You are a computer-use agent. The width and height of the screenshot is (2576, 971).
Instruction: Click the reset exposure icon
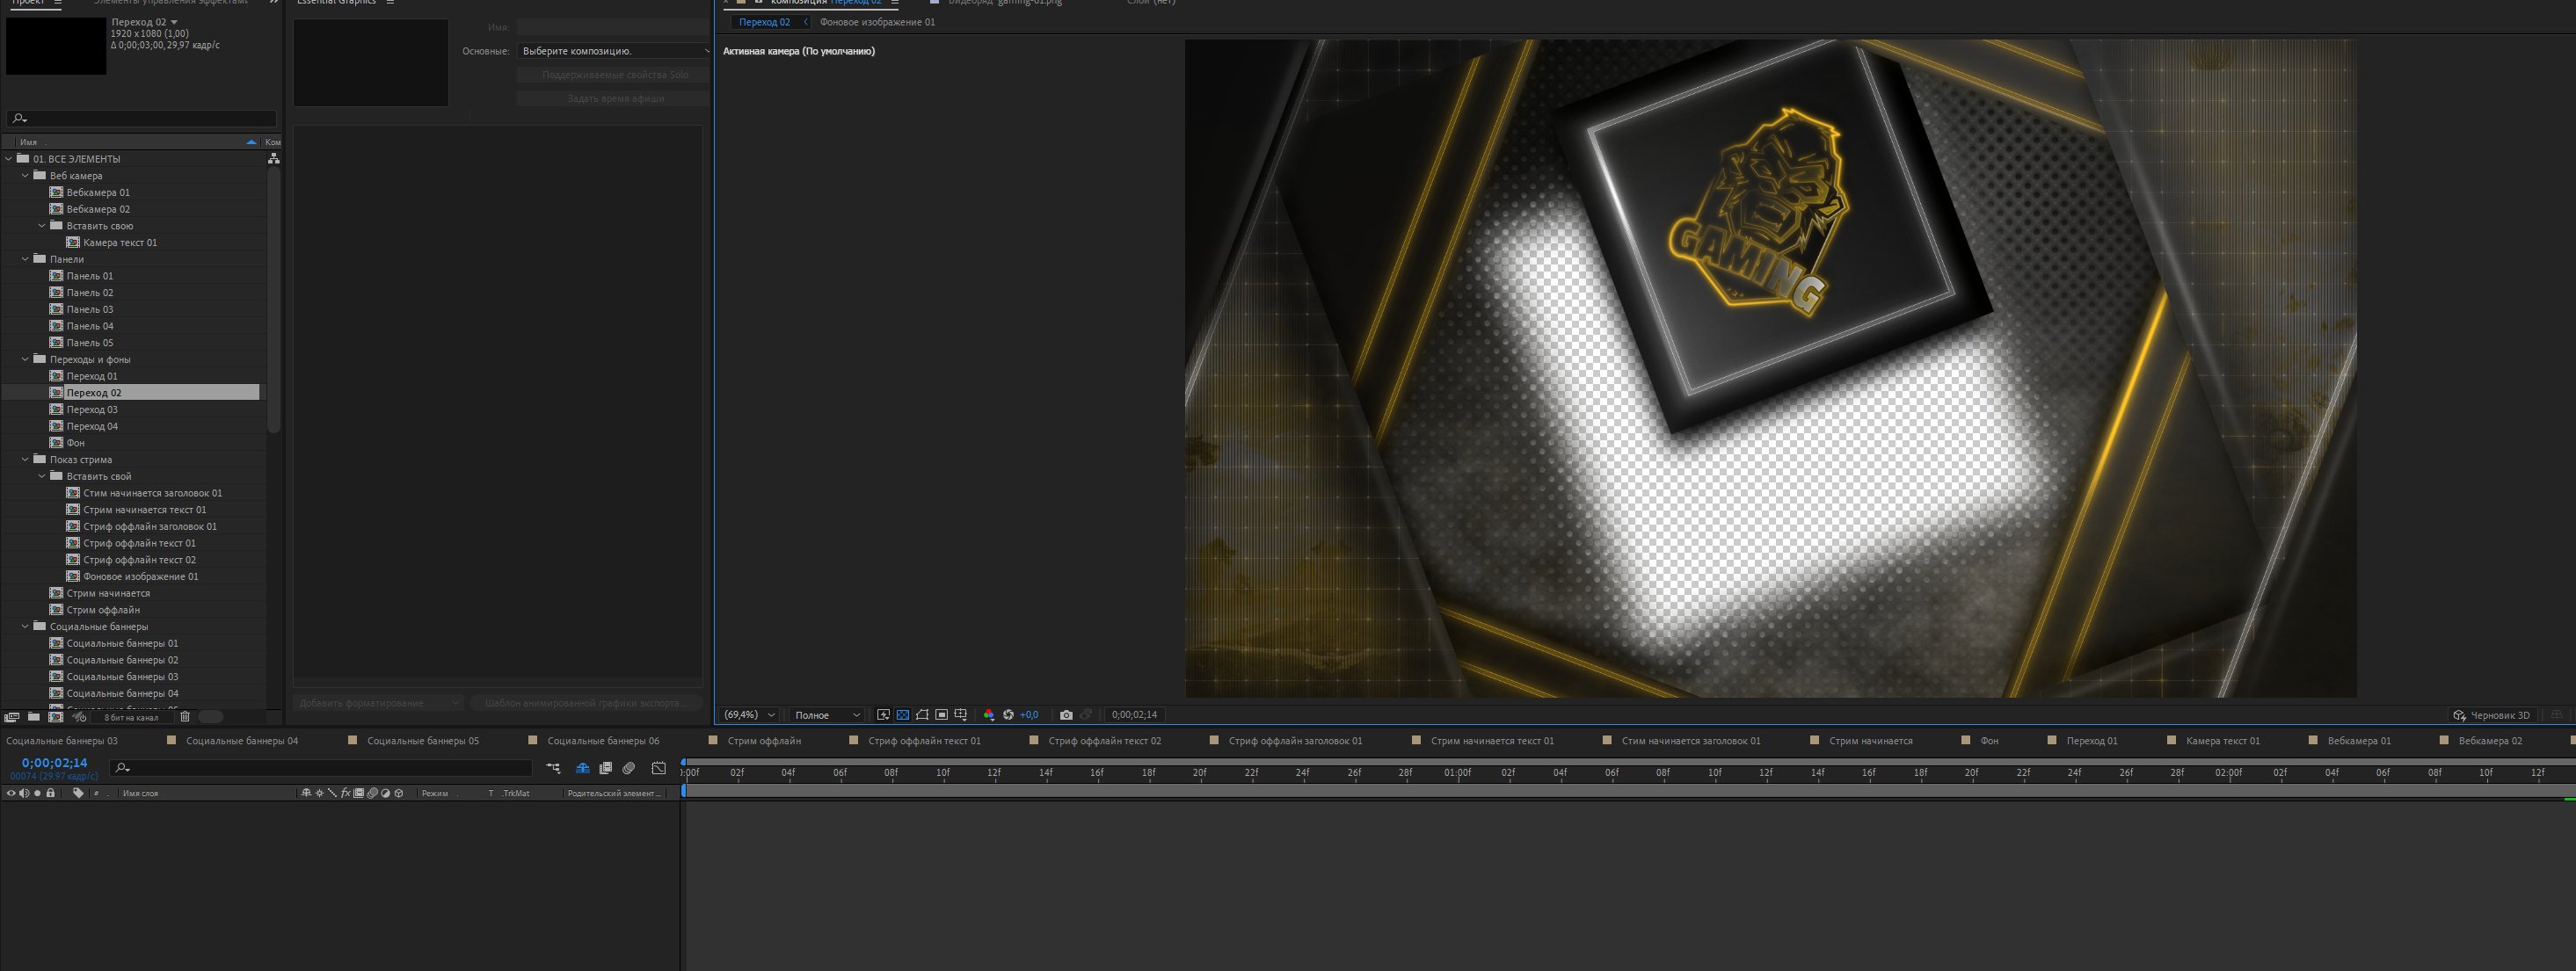(1008, 715)
